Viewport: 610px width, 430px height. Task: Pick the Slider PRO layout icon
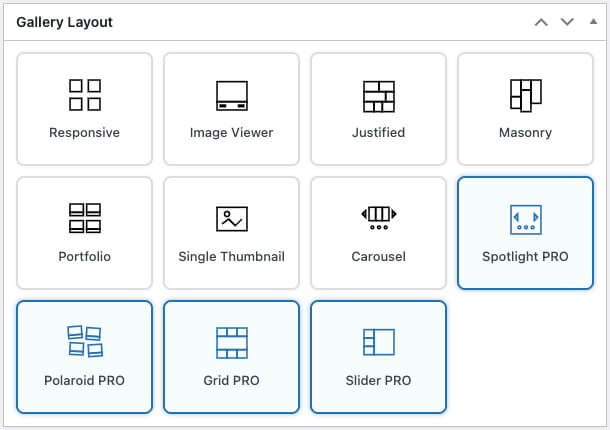[379, 342]
